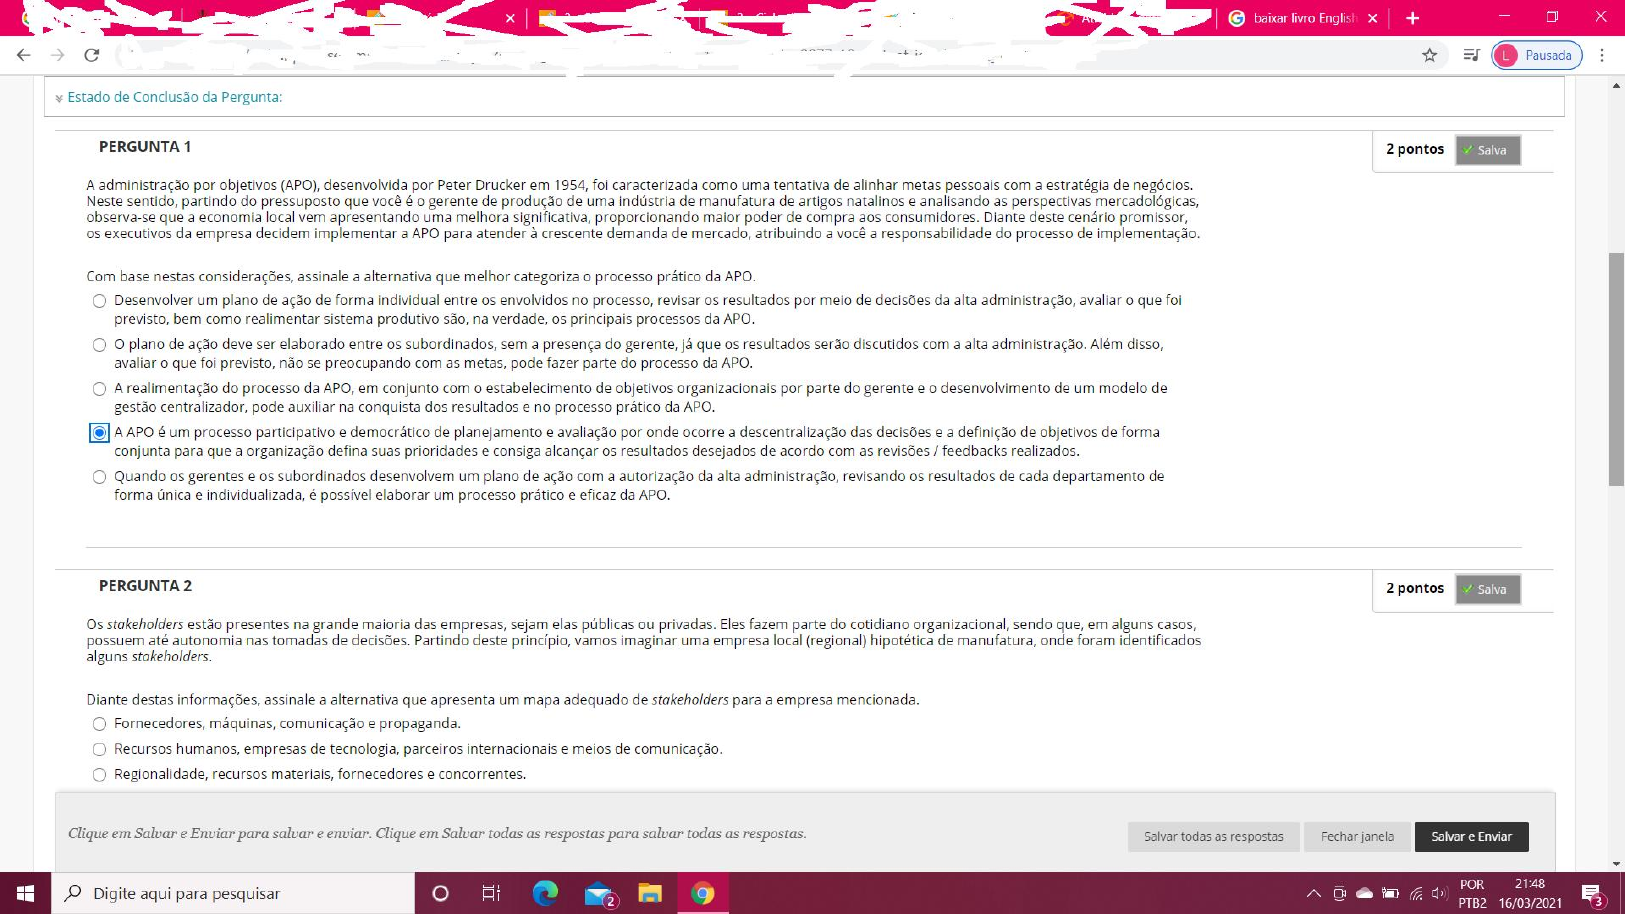Choose 'Regionalidade, recursos materiais' option
This screenshot has width=1625, height=914.
(99, 774)
